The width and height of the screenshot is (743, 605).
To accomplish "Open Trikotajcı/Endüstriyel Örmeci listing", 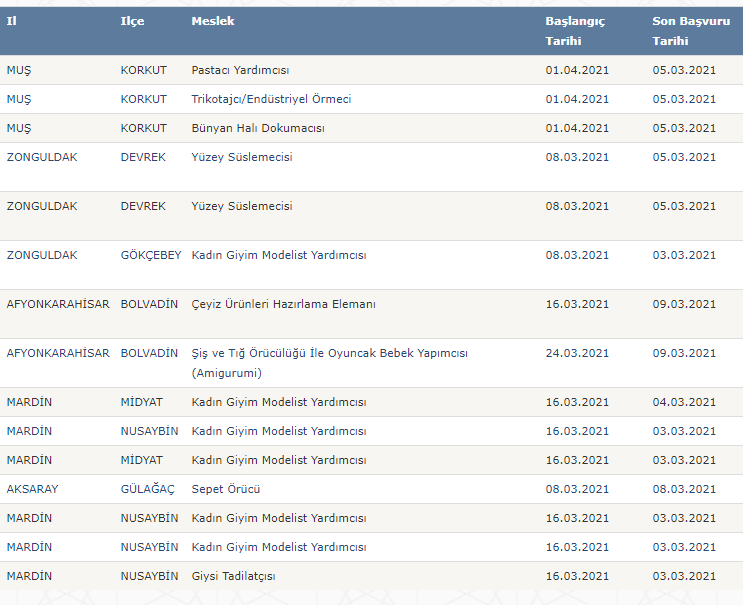I will pyautogui.click(x=271, y=99).
